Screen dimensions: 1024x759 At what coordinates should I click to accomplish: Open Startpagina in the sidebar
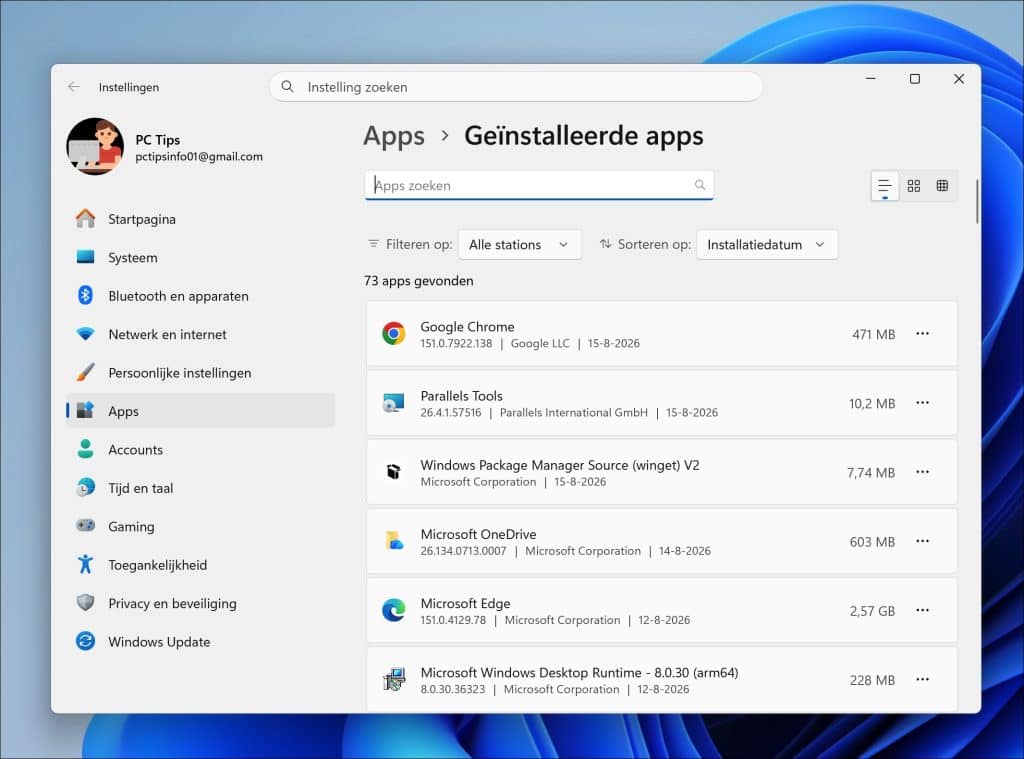(200, 219)
